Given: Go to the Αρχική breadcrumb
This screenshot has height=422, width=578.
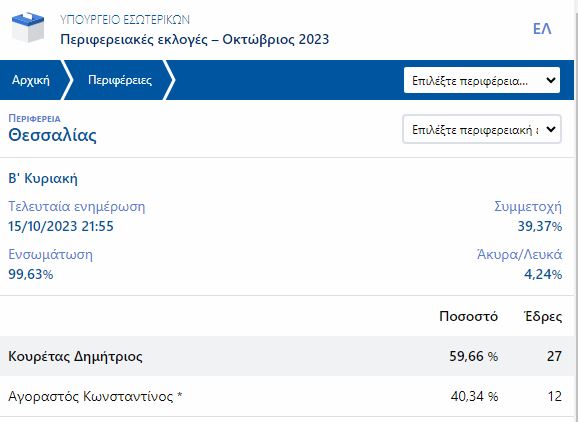Looking at the screenshot, I should [x=31, y=80].
